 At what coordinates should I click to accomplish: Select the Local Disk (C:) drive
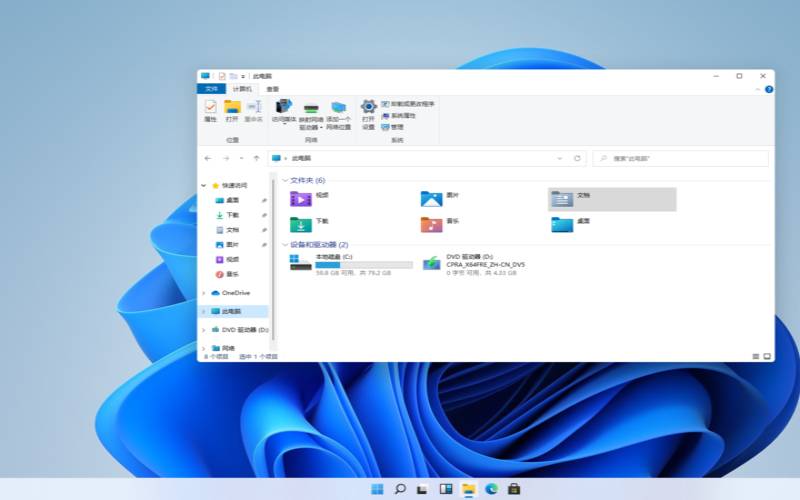click(x=351, y=264)
